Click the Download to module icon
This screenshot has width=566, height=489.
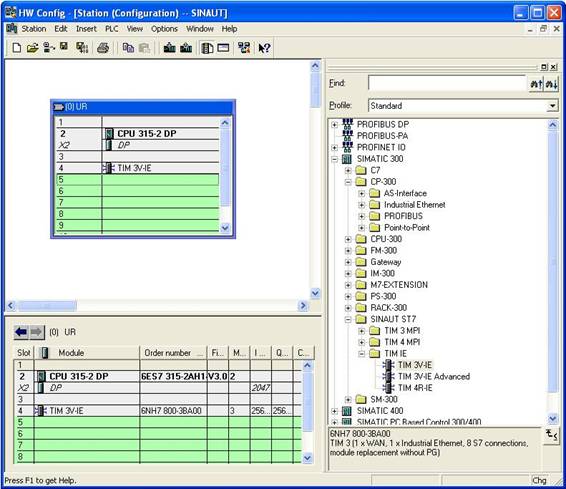point(170,48)
